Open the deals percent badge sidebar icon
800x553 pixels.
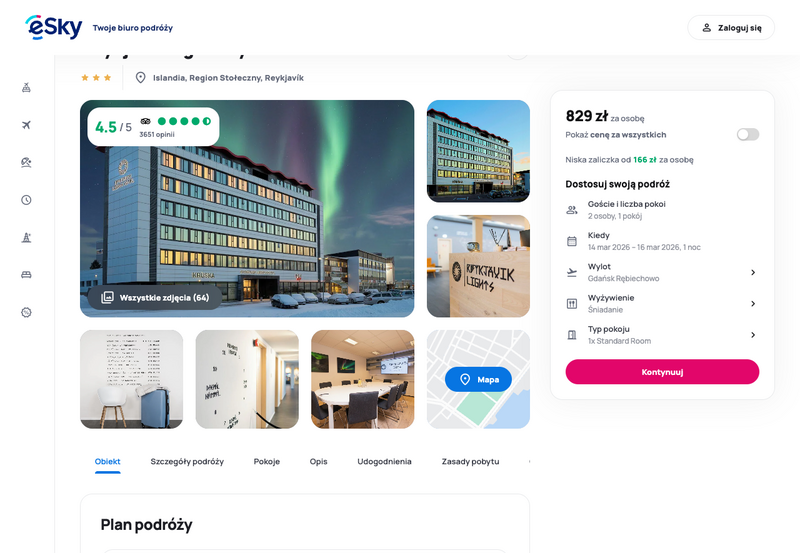pos(27,312)
